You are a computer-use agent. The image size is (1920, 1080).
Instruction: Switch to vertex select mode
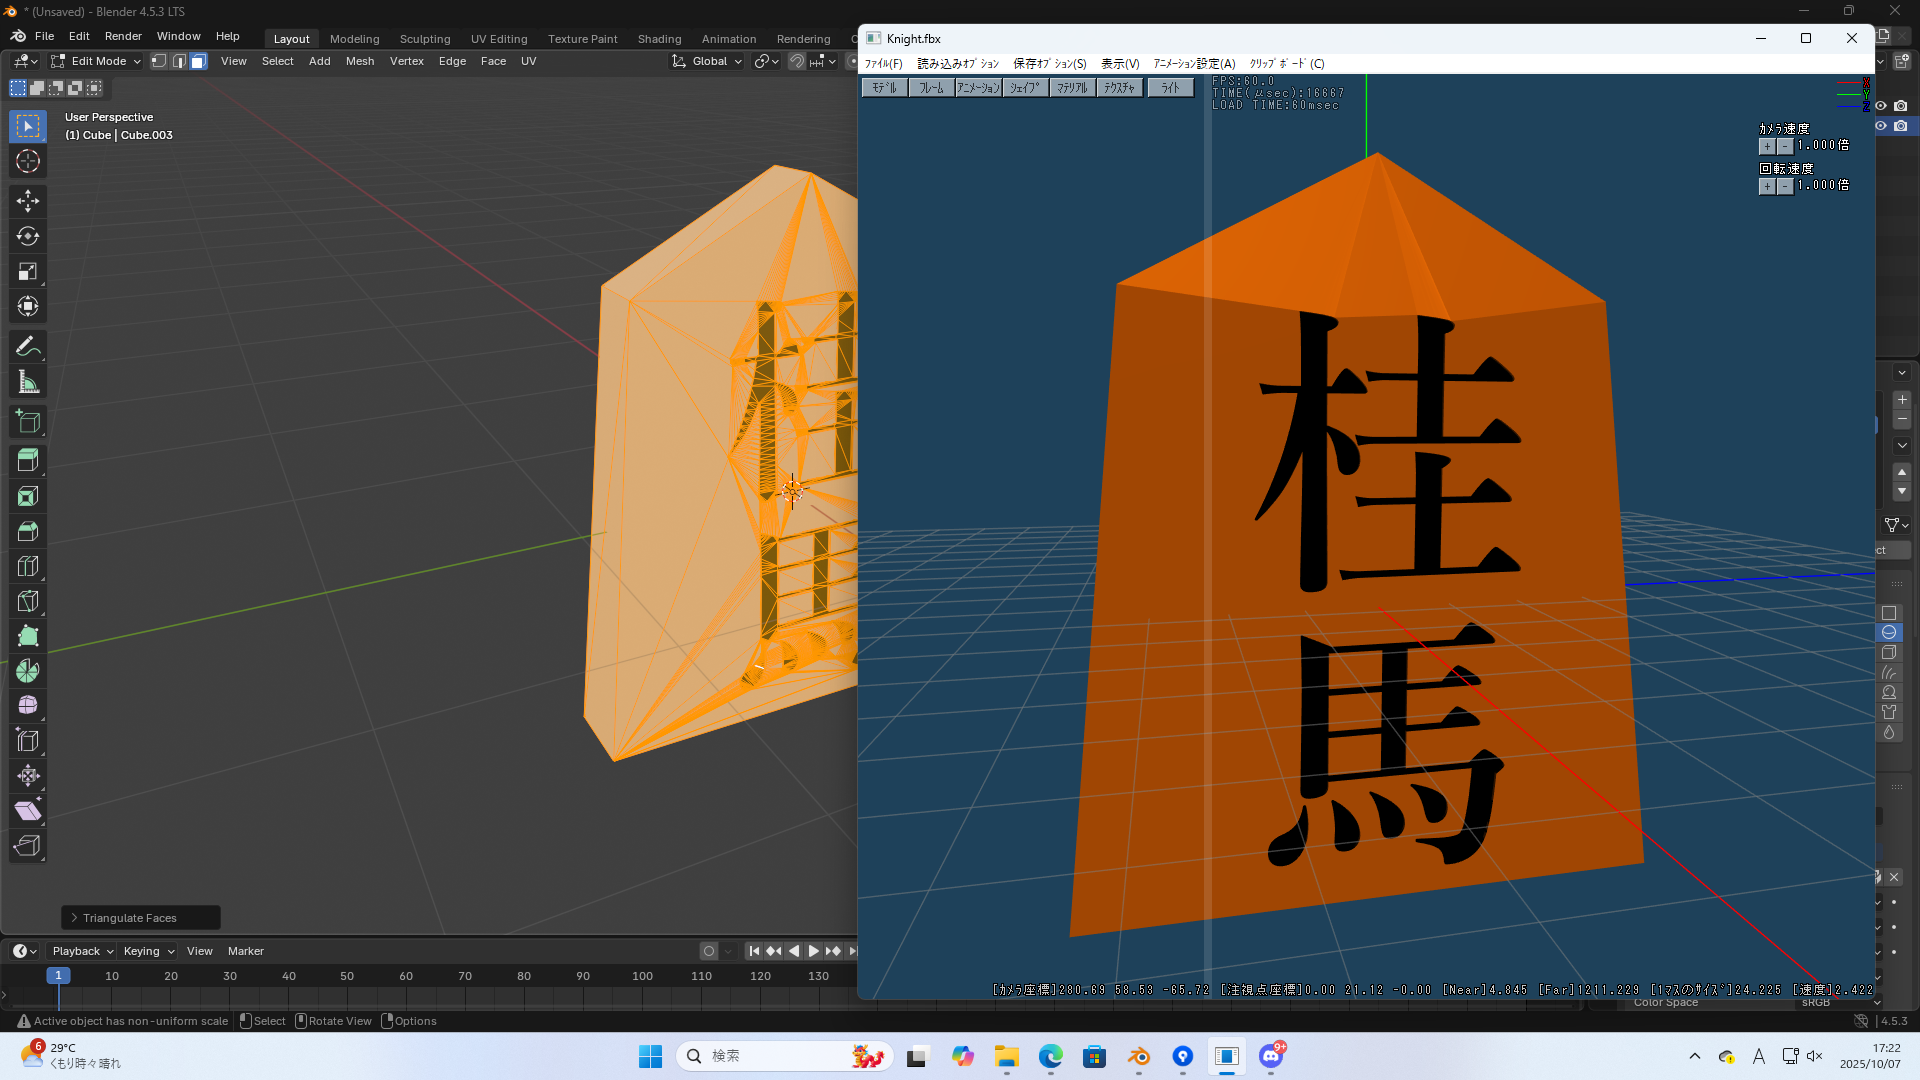coord(159,61)
